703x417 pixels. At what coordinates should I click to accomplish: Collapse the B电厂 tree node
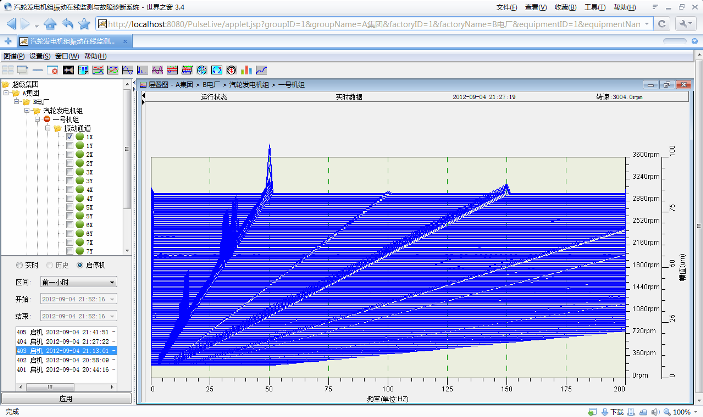(x=17, y=102)
